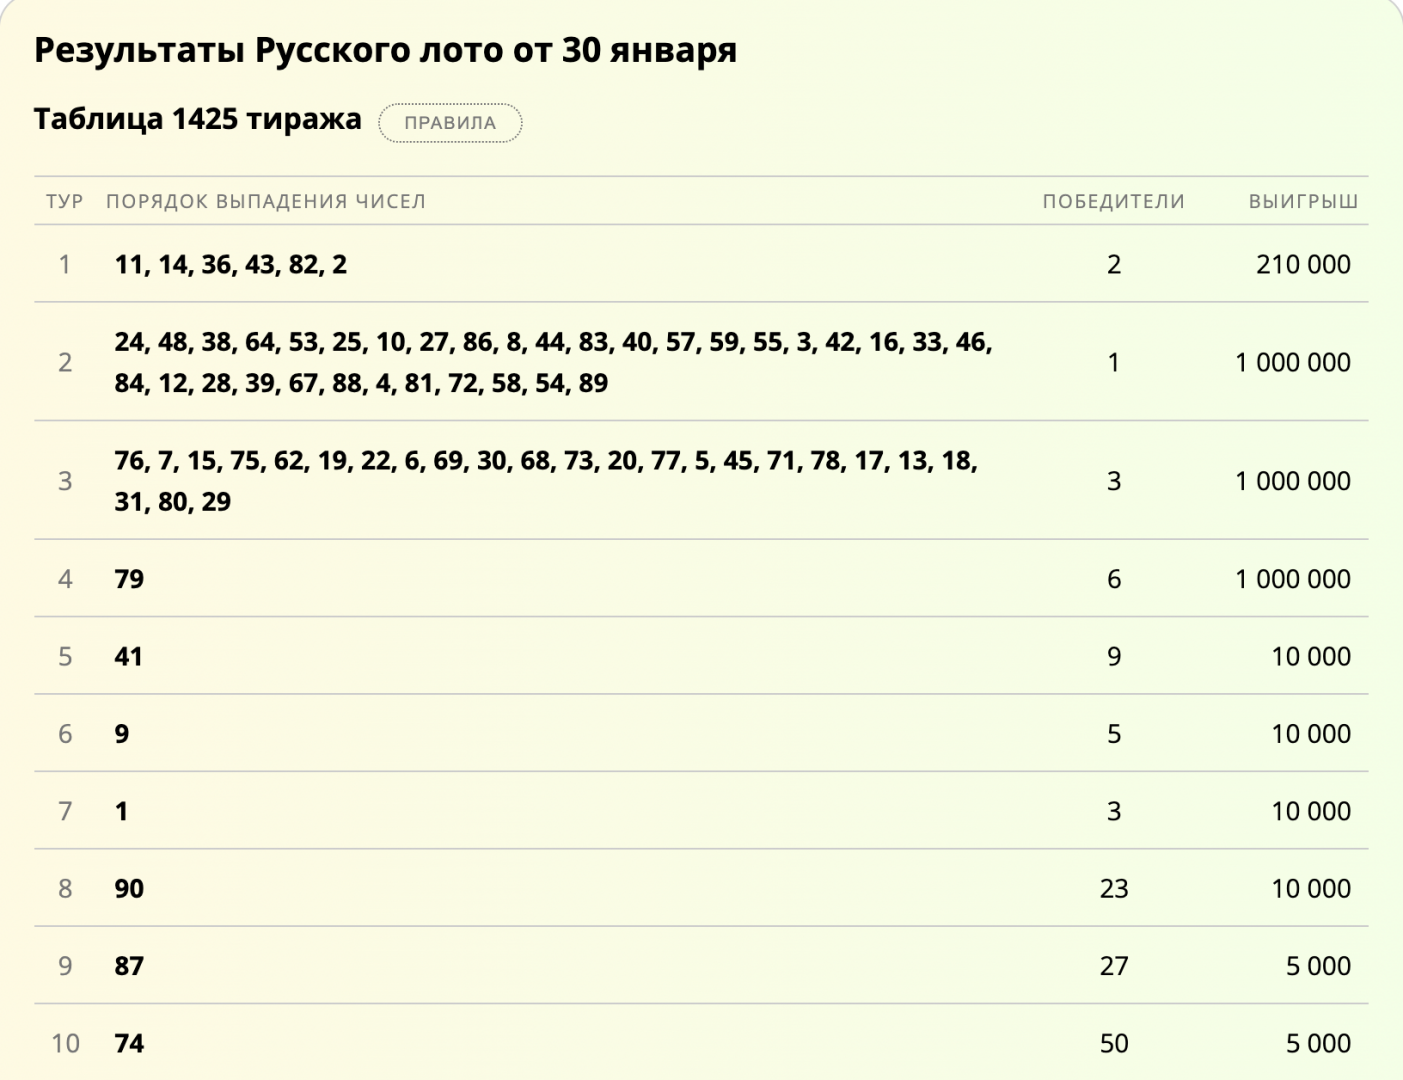Click the winners count 23 in round 8
This screenshot has height=1080, width=1403.
(1114, 888)
